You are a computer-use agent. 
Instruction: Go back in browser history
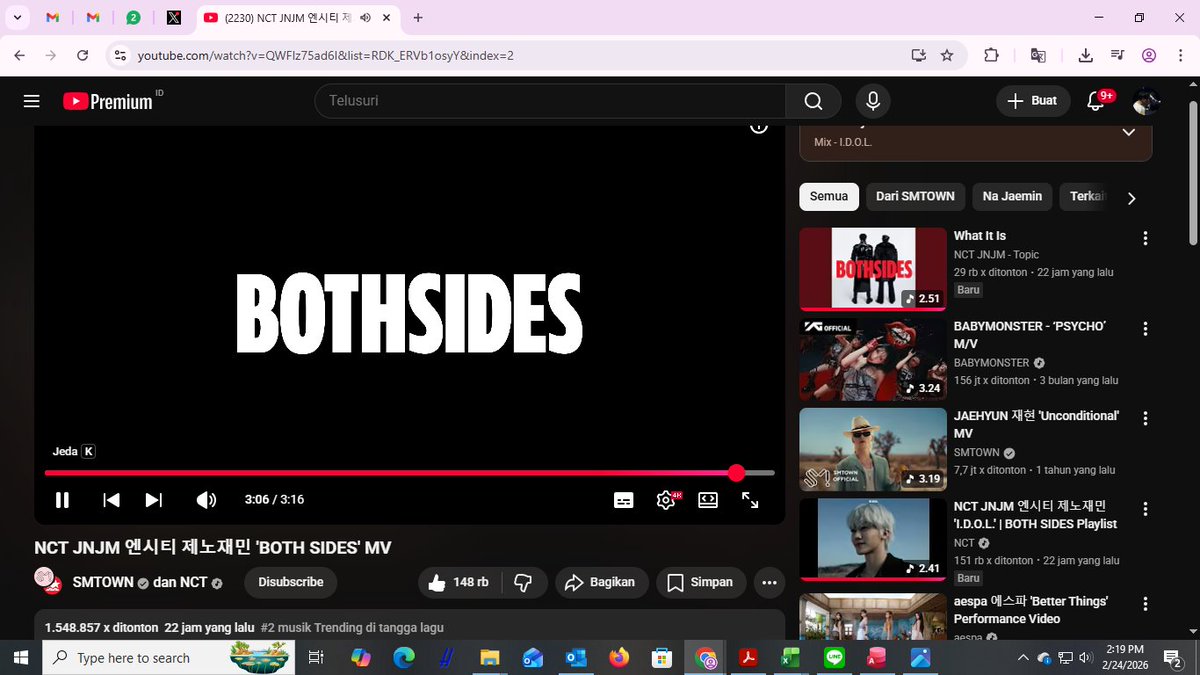[x=20, y=55]
